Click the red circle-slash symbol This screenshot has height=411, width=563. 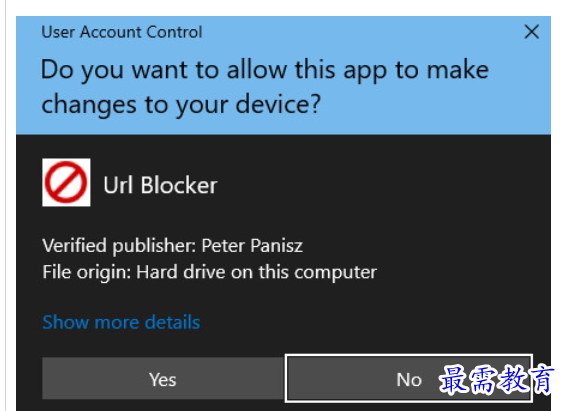[66, 182]
